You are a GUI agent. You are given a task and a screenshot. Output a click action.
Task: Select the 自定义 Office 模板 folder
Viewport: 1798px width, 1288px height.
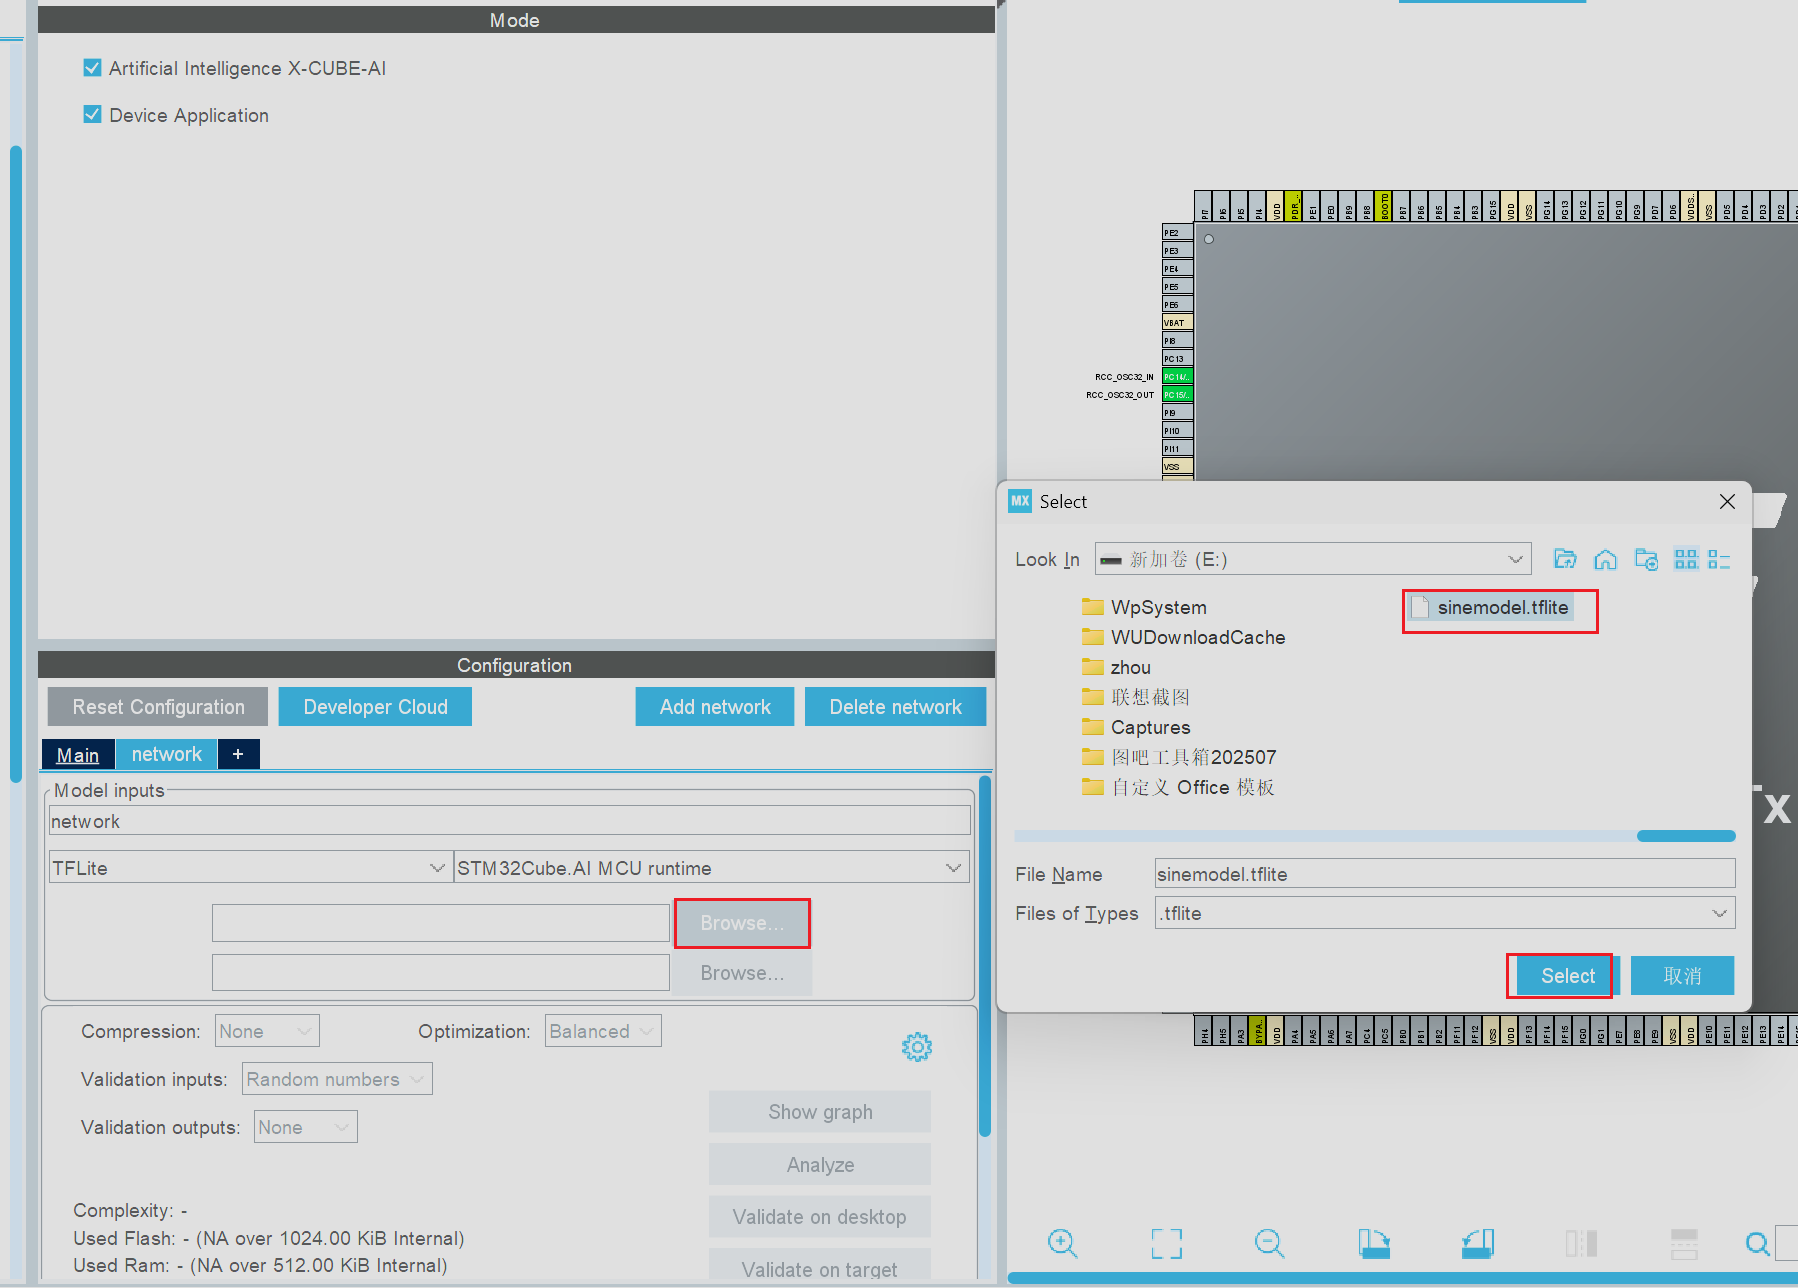[1178, 787]
